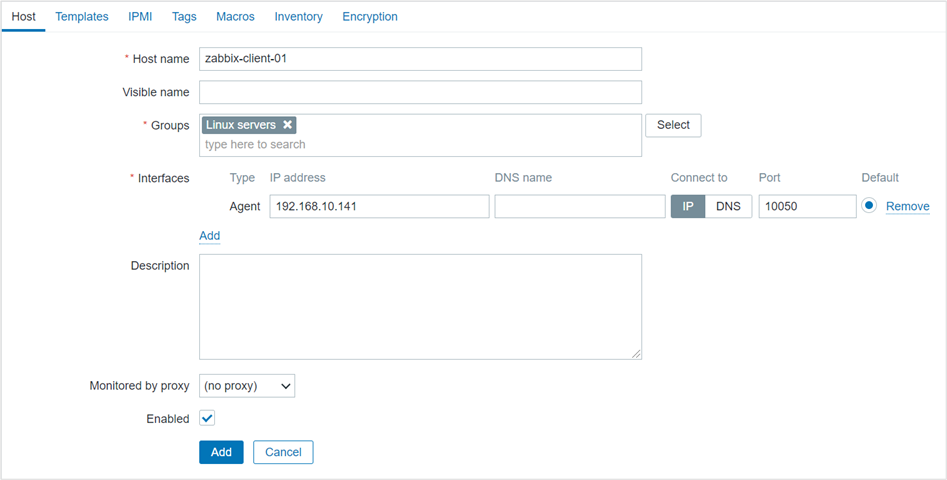
Task: Open the IPMI tab
Action: (x=140, y=17)
